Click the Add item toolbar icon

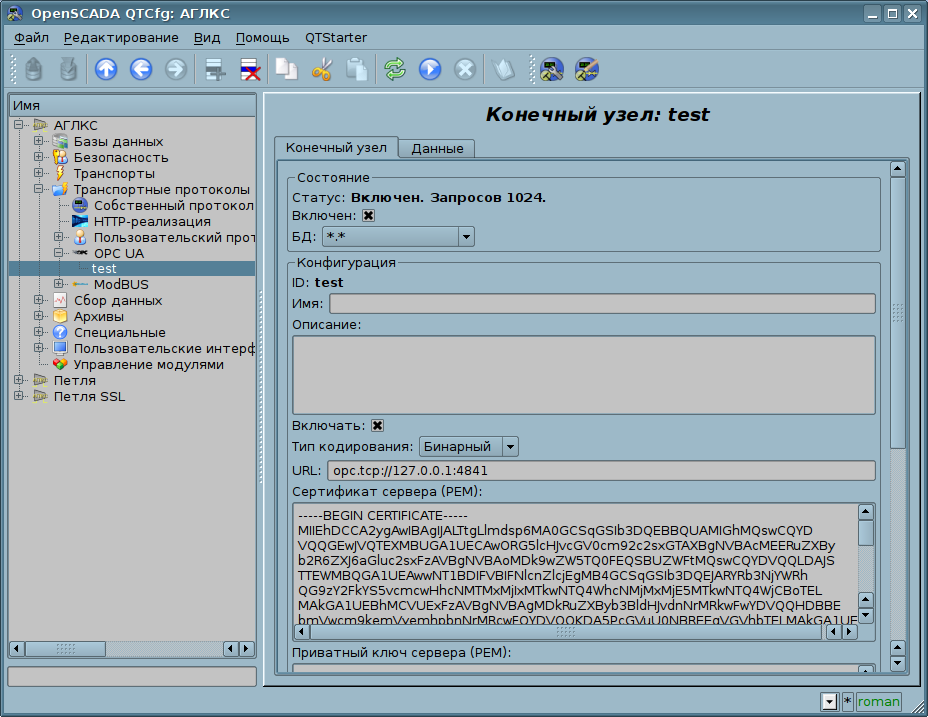213,69
